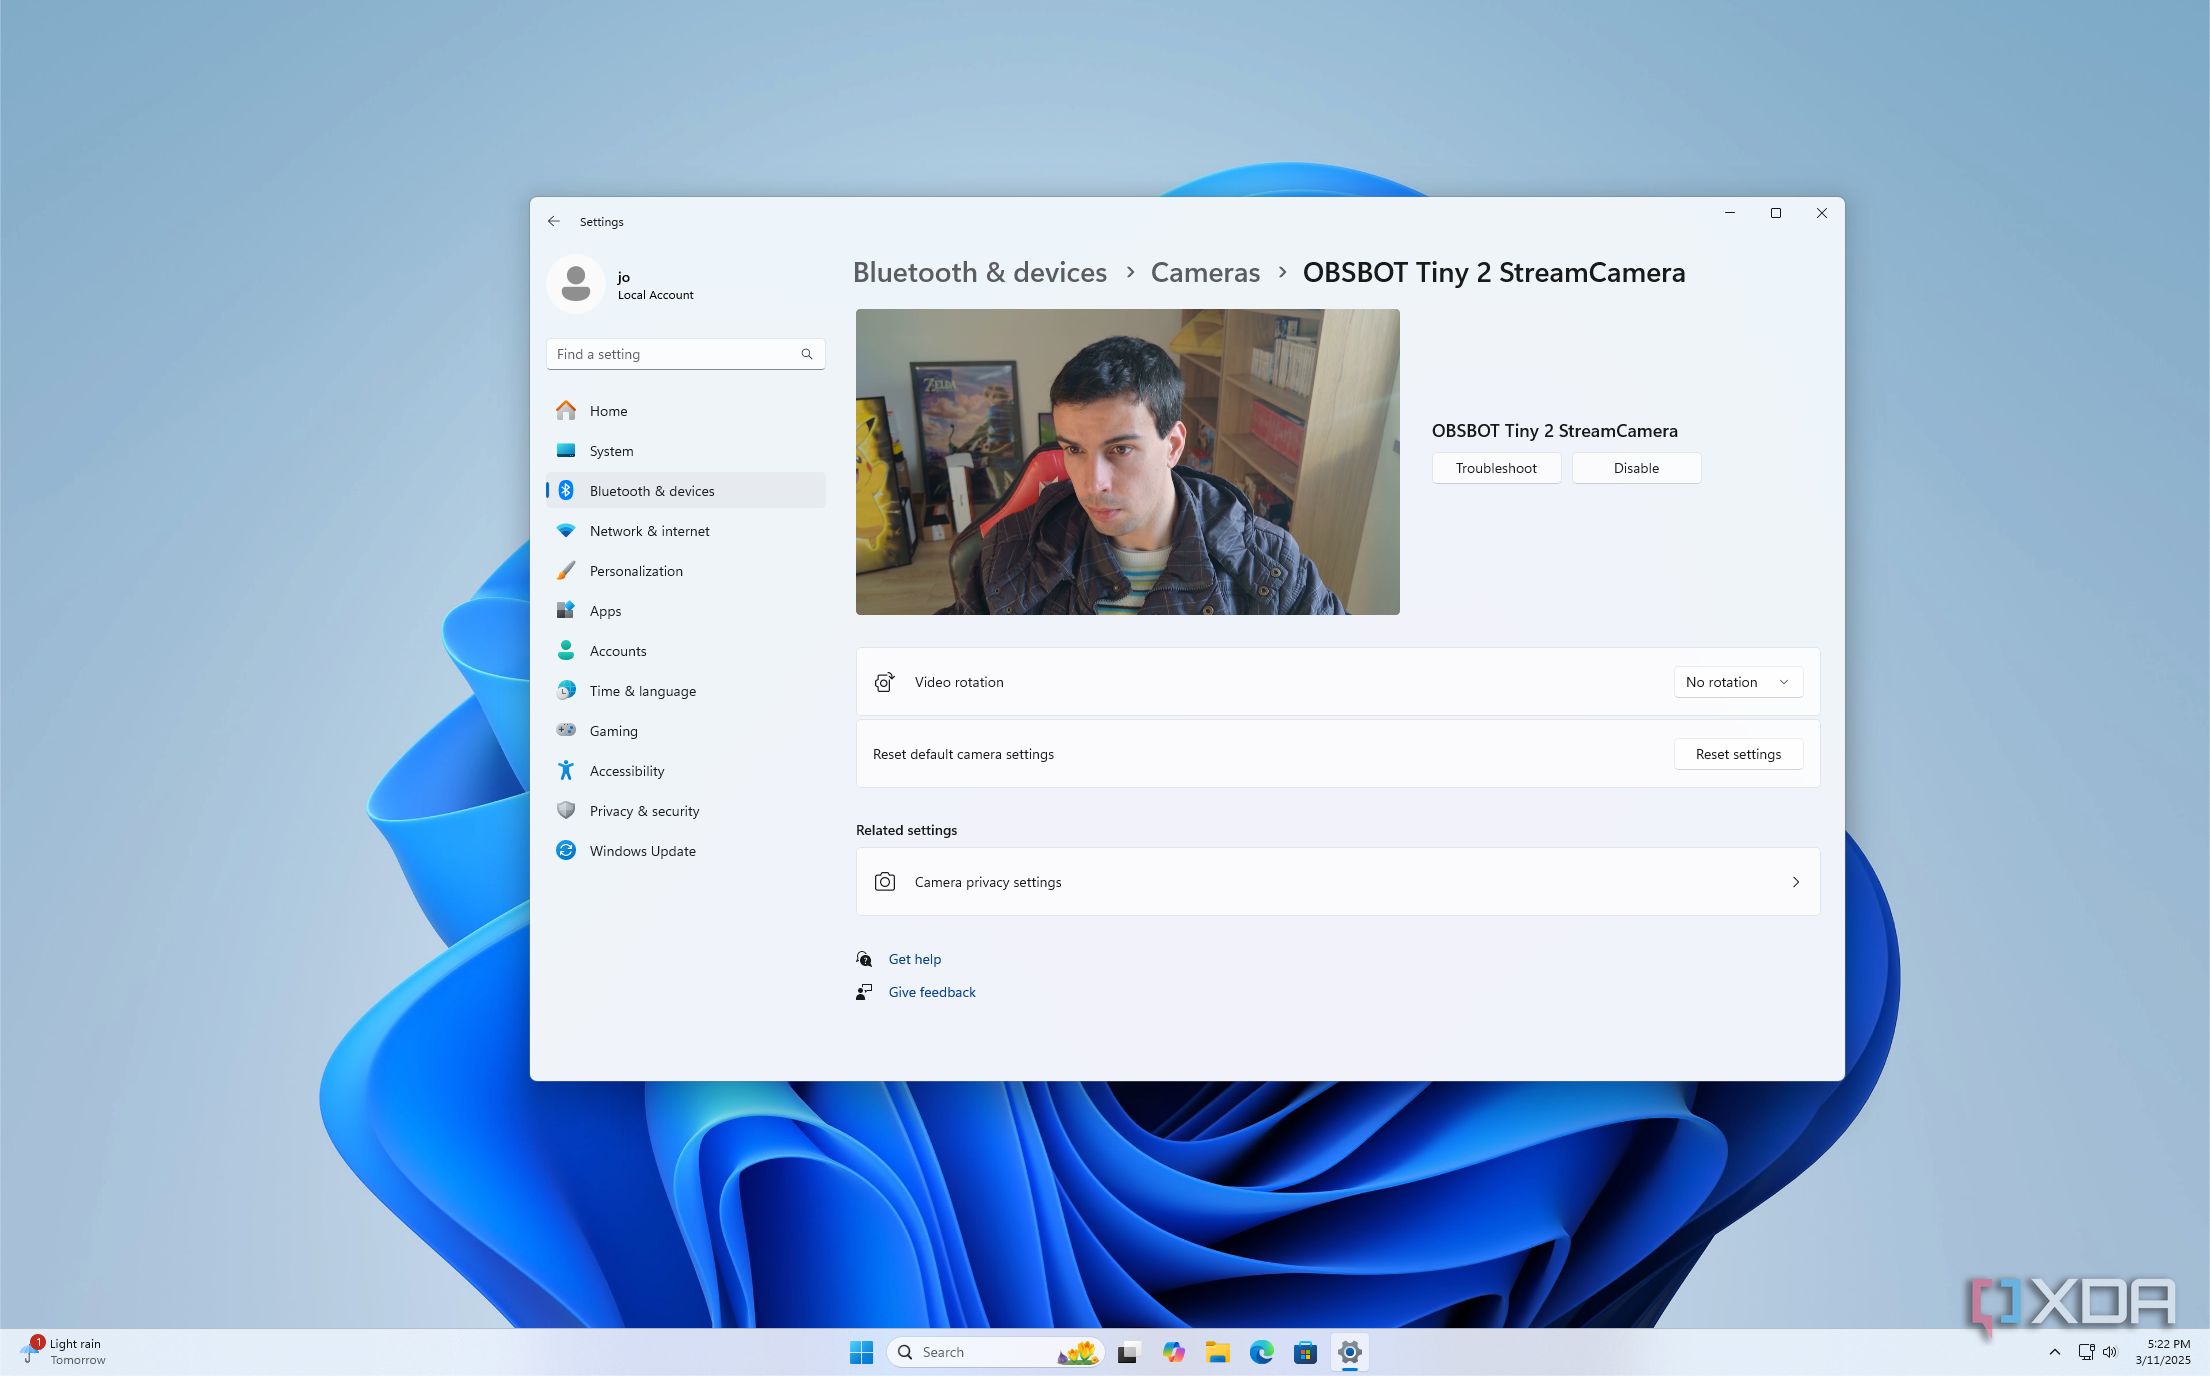Disable the OBSBOT camera
This screenshot has width=2210, height=1376.
pyautogui.click(x=1636, y=468)
